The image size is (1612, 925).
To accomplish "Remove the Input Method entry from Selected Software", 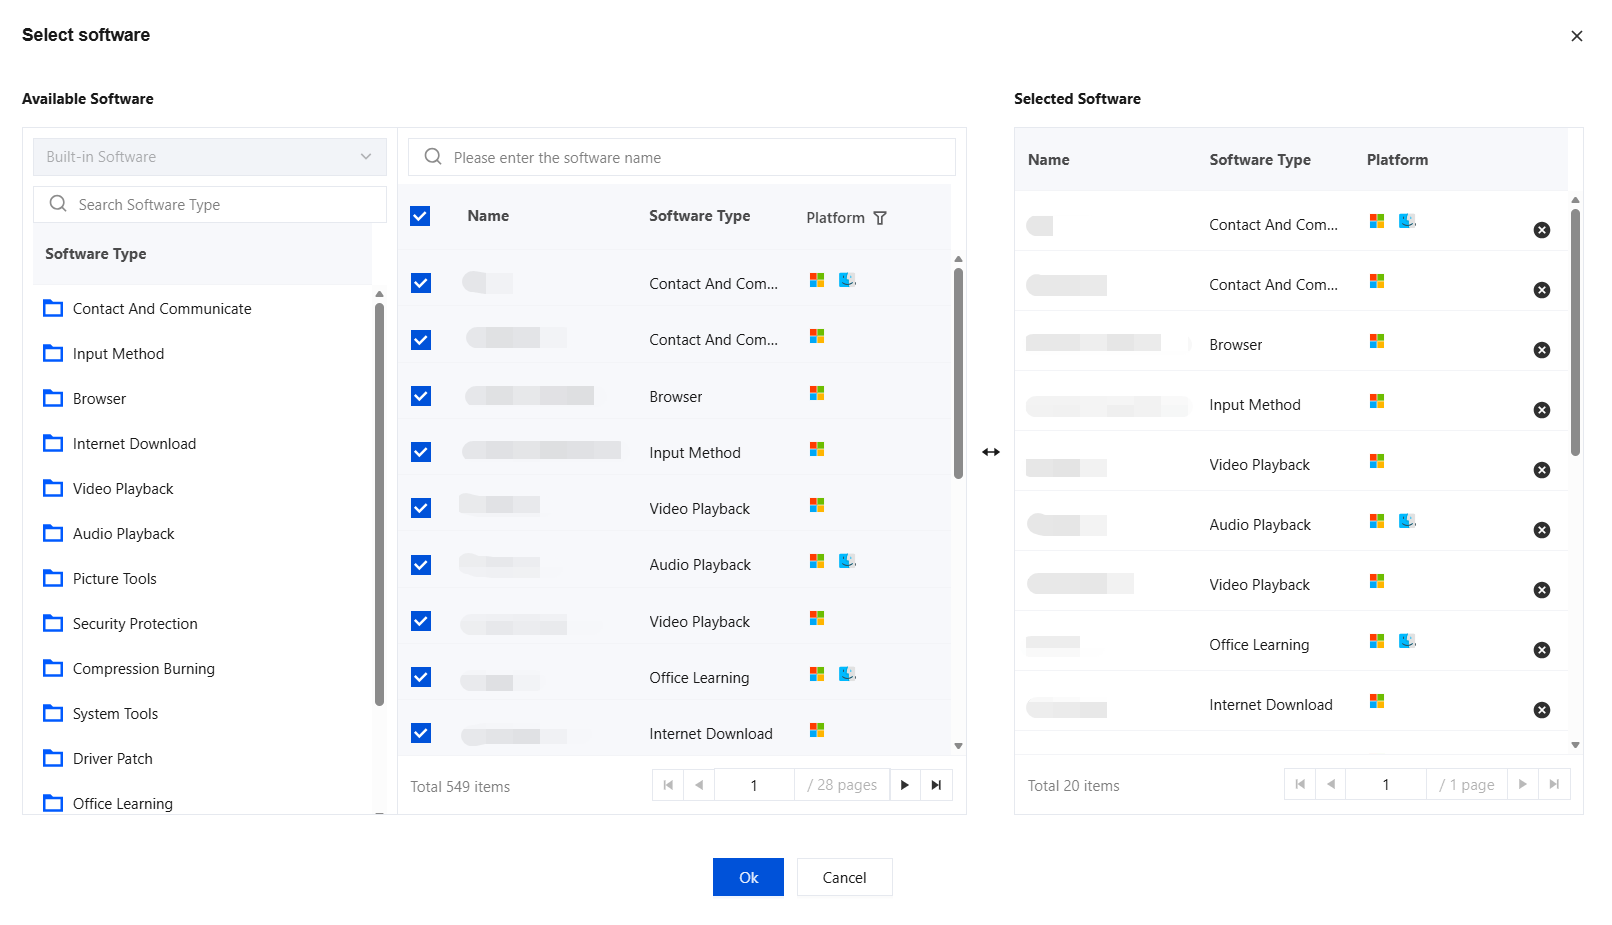I will (x=1542, y=410).
